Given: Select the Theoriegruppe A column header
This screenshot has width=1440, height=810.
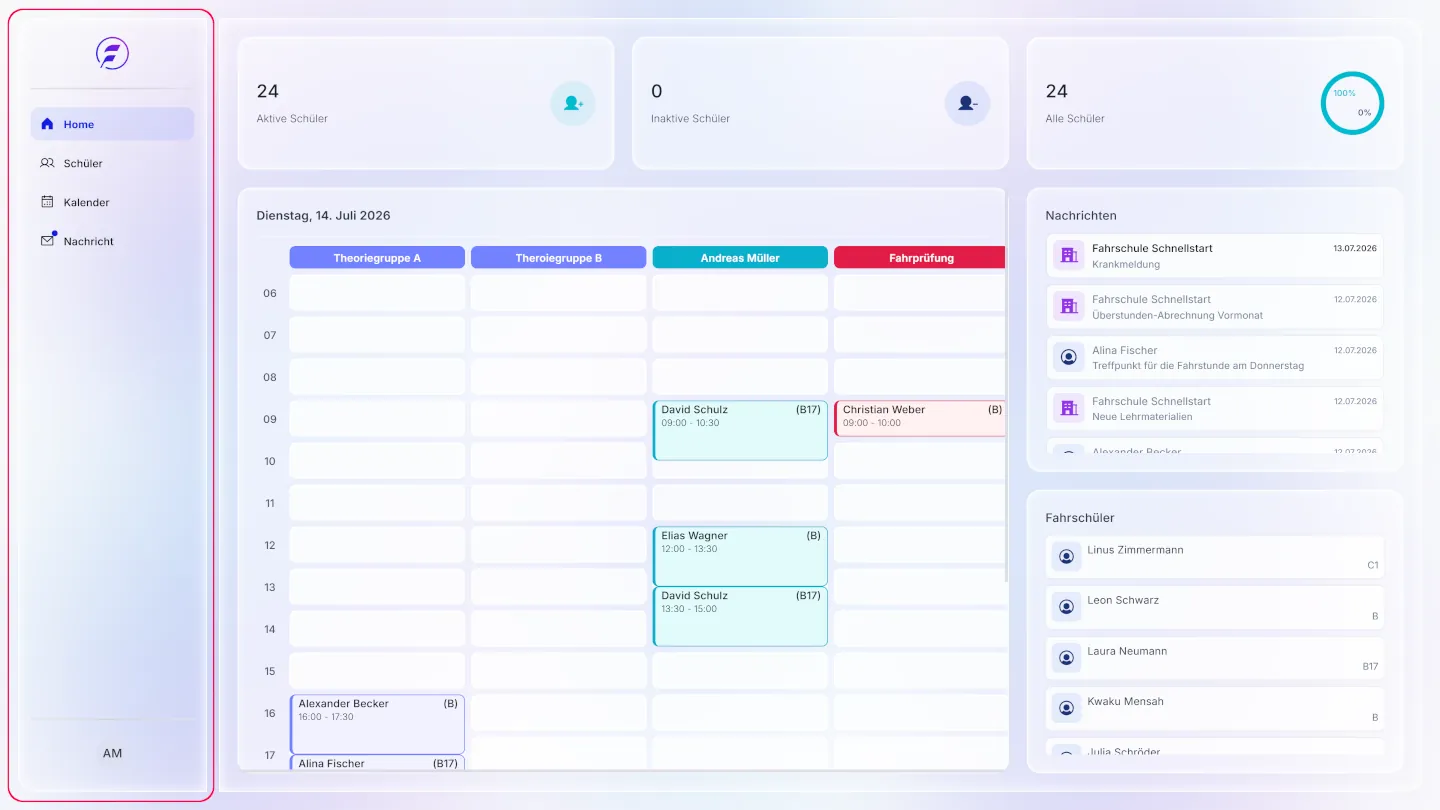Looking at the screenshot, I should (377, 257).
